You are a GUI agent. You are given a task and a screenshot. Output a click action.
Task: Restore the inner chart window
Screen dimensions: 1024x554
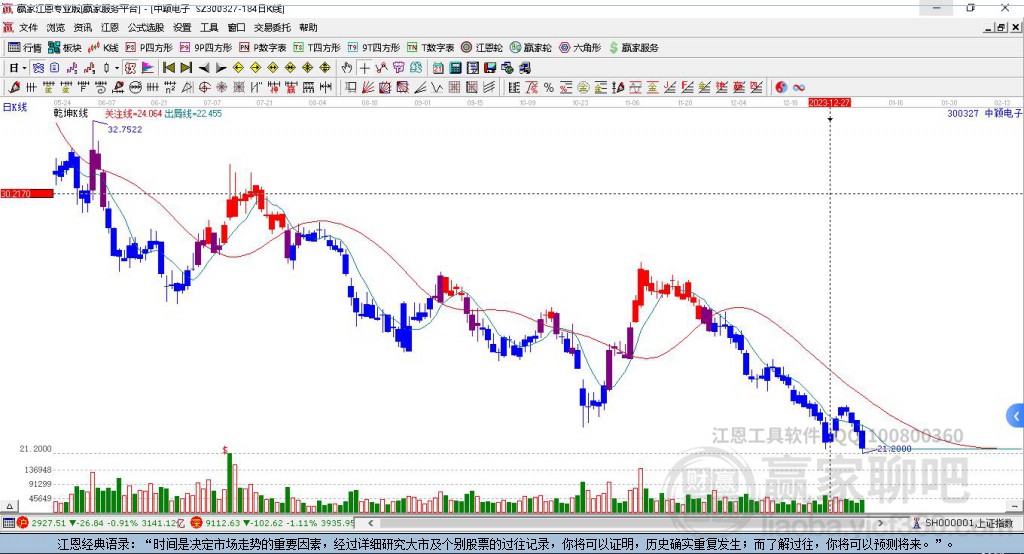(1002, 27)
